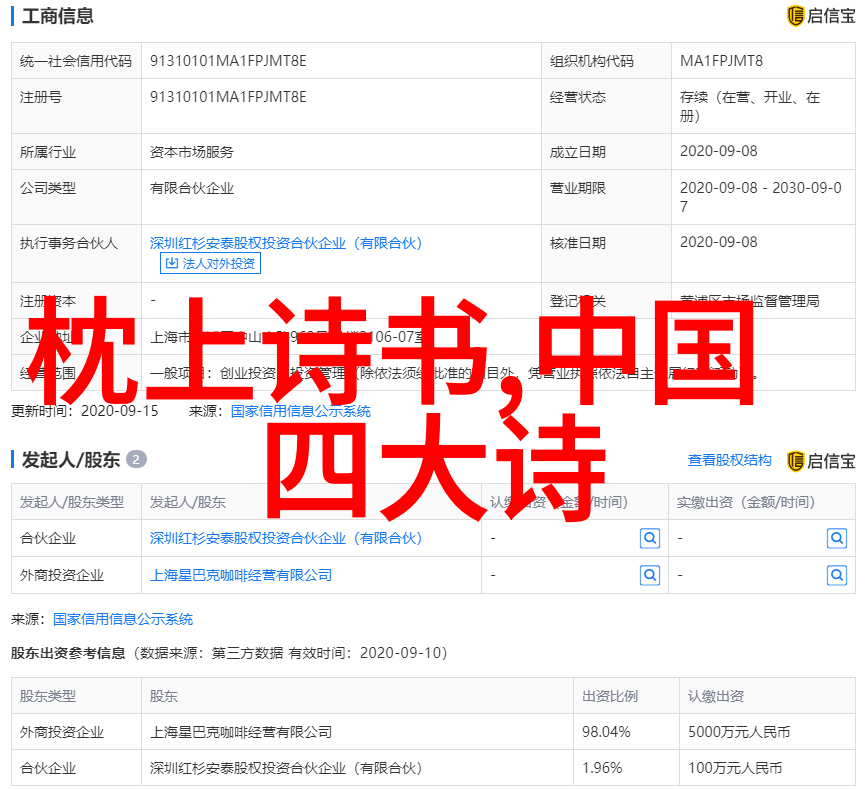Click 统一社会信用代码 label
The width and height of the screenshot is (867, 790).
point(76,61)
